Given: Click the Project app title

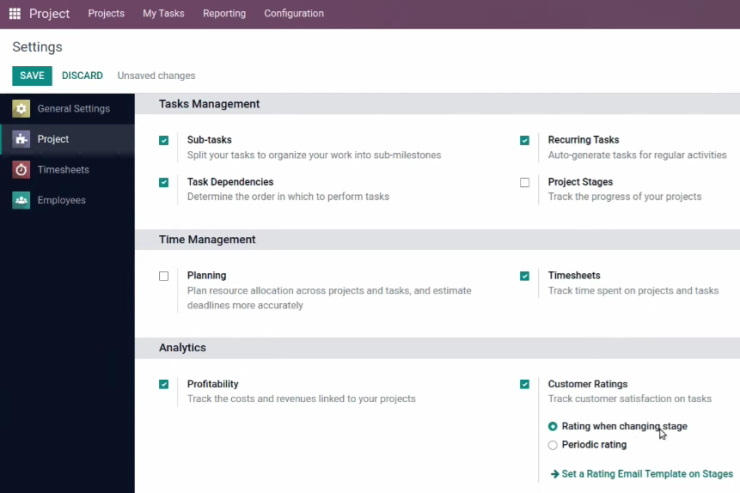Looking at the screenshot, I should 49,14.
